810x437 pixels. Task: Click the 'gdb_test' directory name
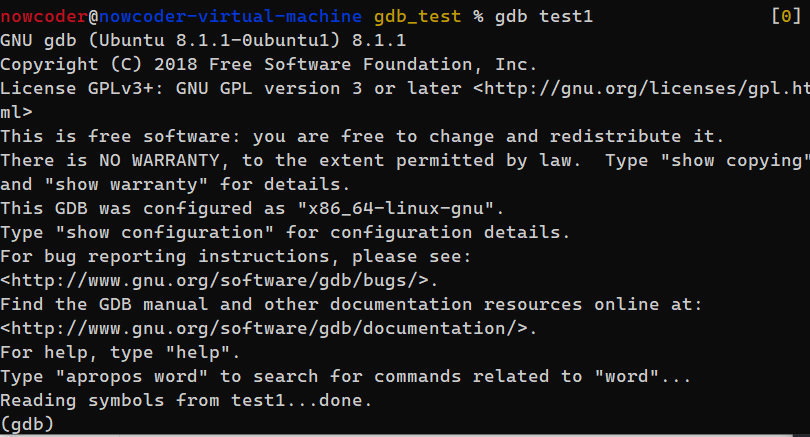click(x=417, y=17)
